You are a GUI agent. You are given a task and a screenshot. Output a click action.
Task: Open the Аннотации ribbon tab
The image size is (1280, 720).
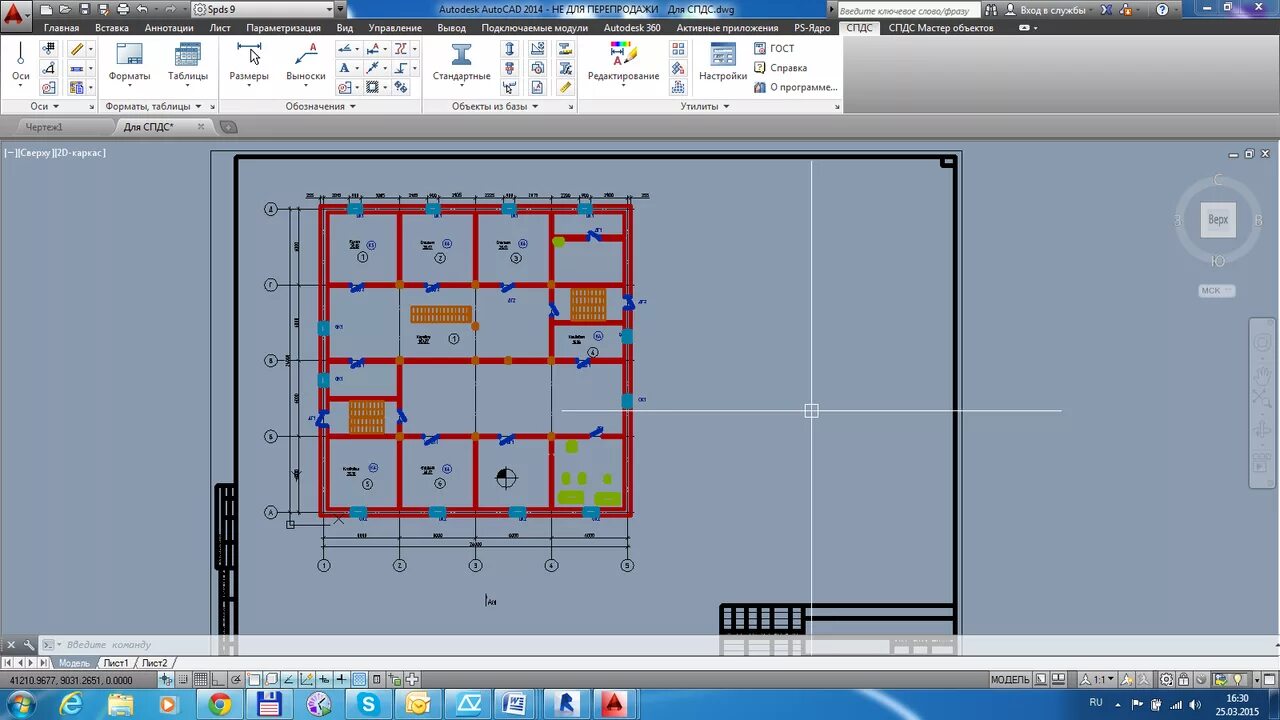(169, 28)
